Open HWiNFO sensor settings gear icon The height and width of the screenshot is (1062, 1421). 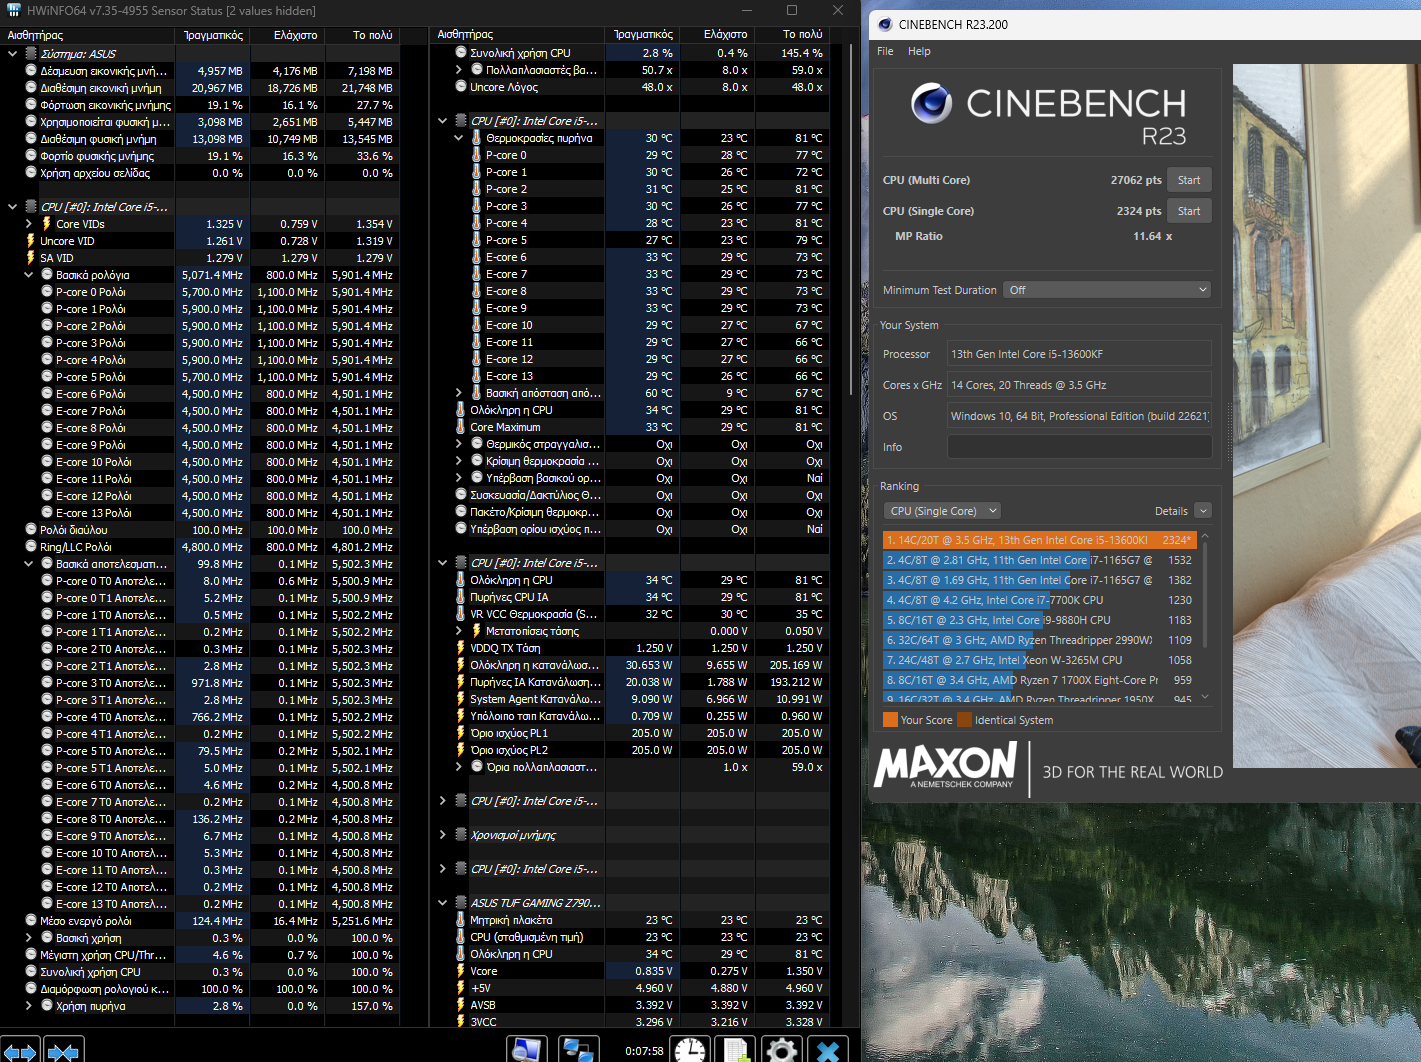(x=781, y=1050)
